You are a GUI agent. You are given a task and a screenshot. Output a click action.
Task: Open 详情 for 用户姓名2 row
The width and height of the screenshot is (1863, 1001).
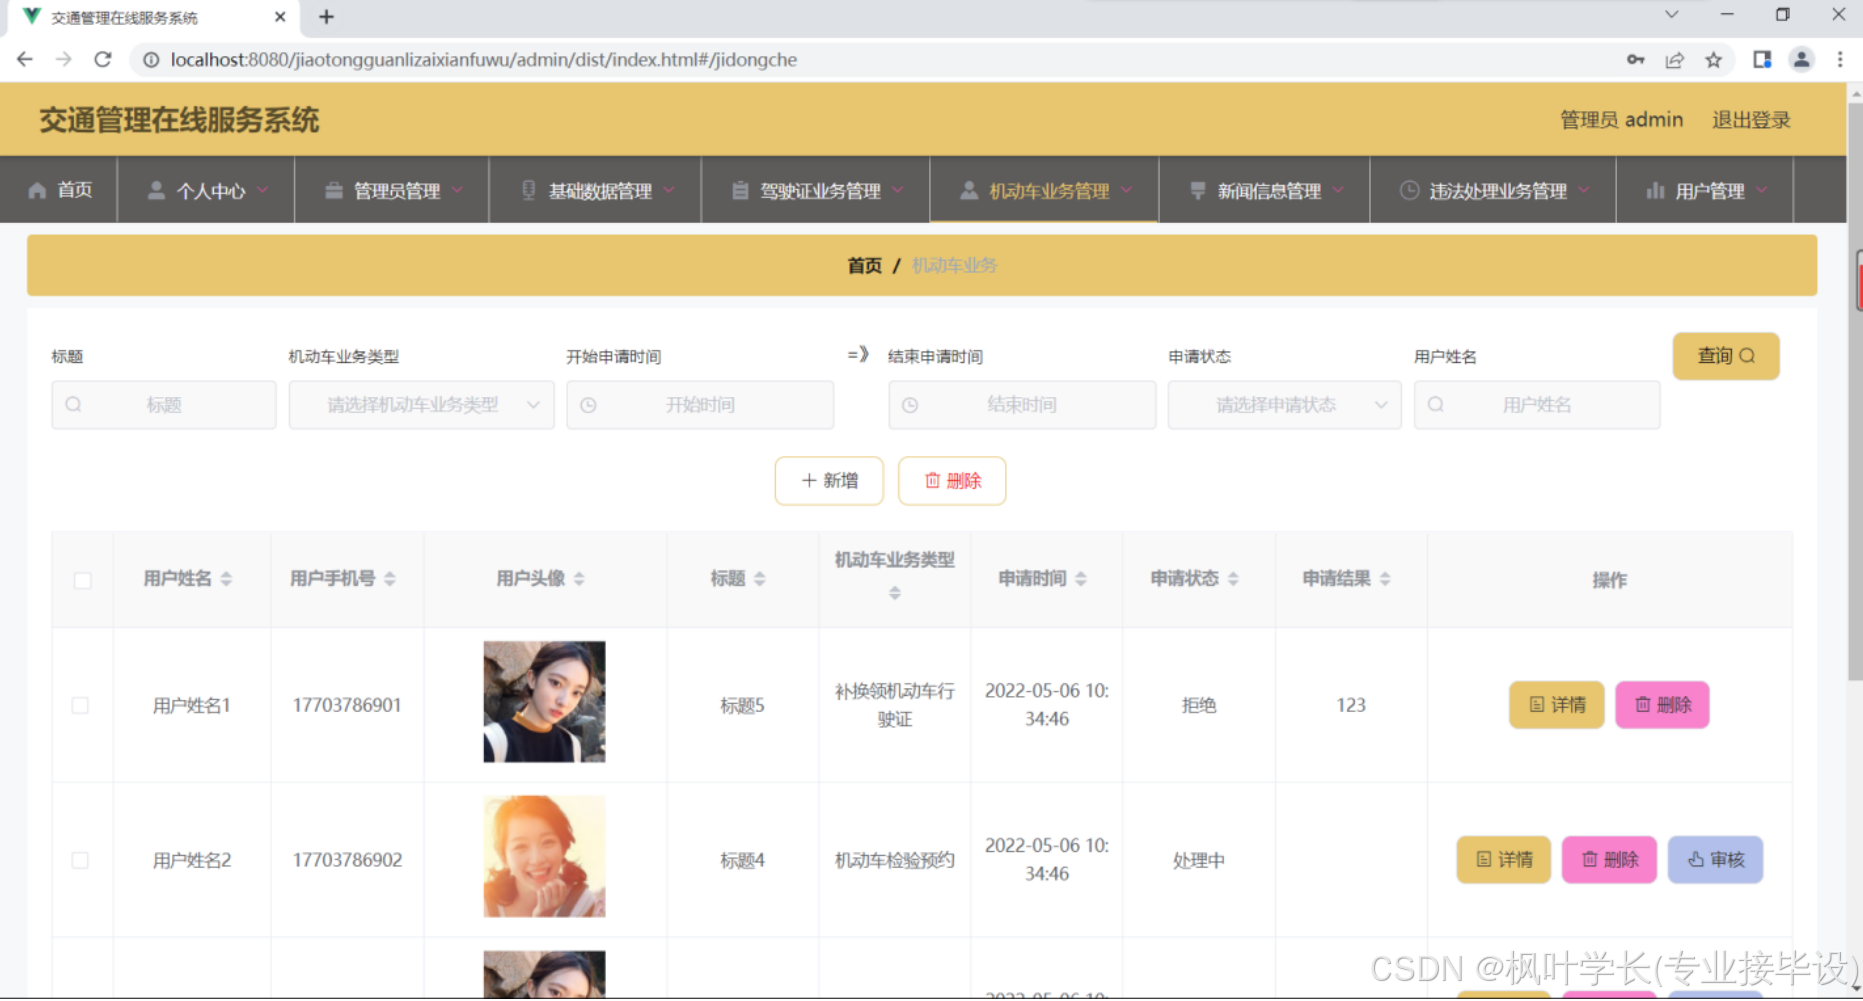[1504, 860]
